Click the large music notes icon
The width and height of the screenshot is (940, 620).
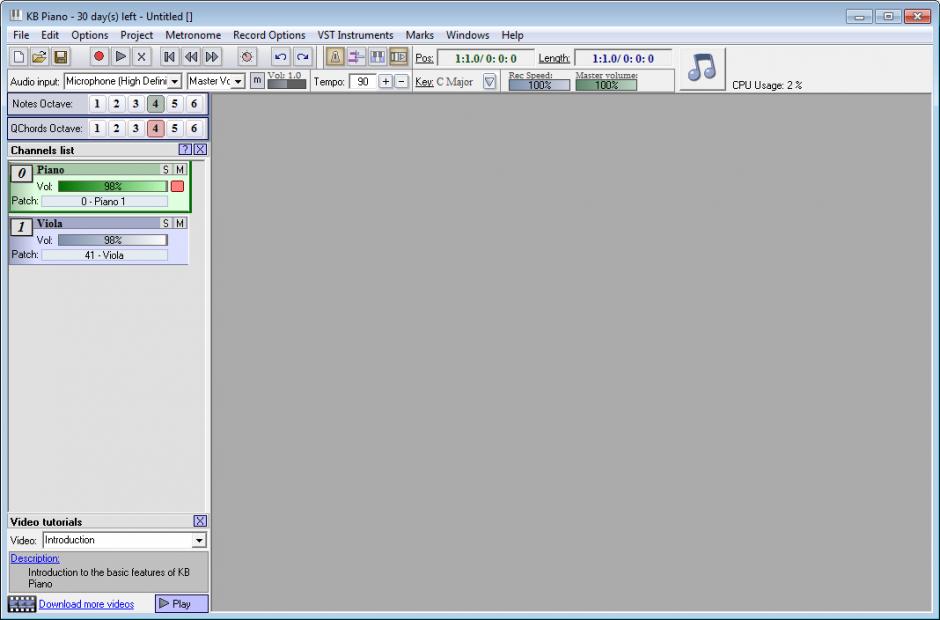(702, 68)
